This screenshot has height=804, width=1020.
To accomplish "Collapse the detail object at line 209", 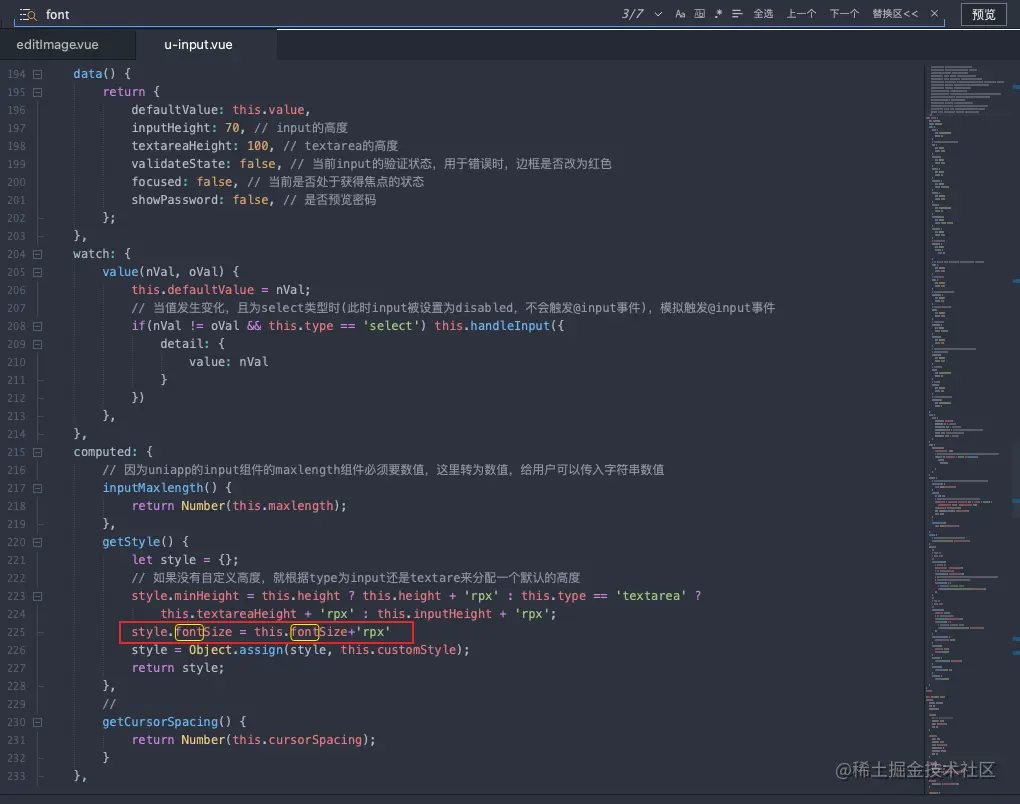I will click(38, 344).
